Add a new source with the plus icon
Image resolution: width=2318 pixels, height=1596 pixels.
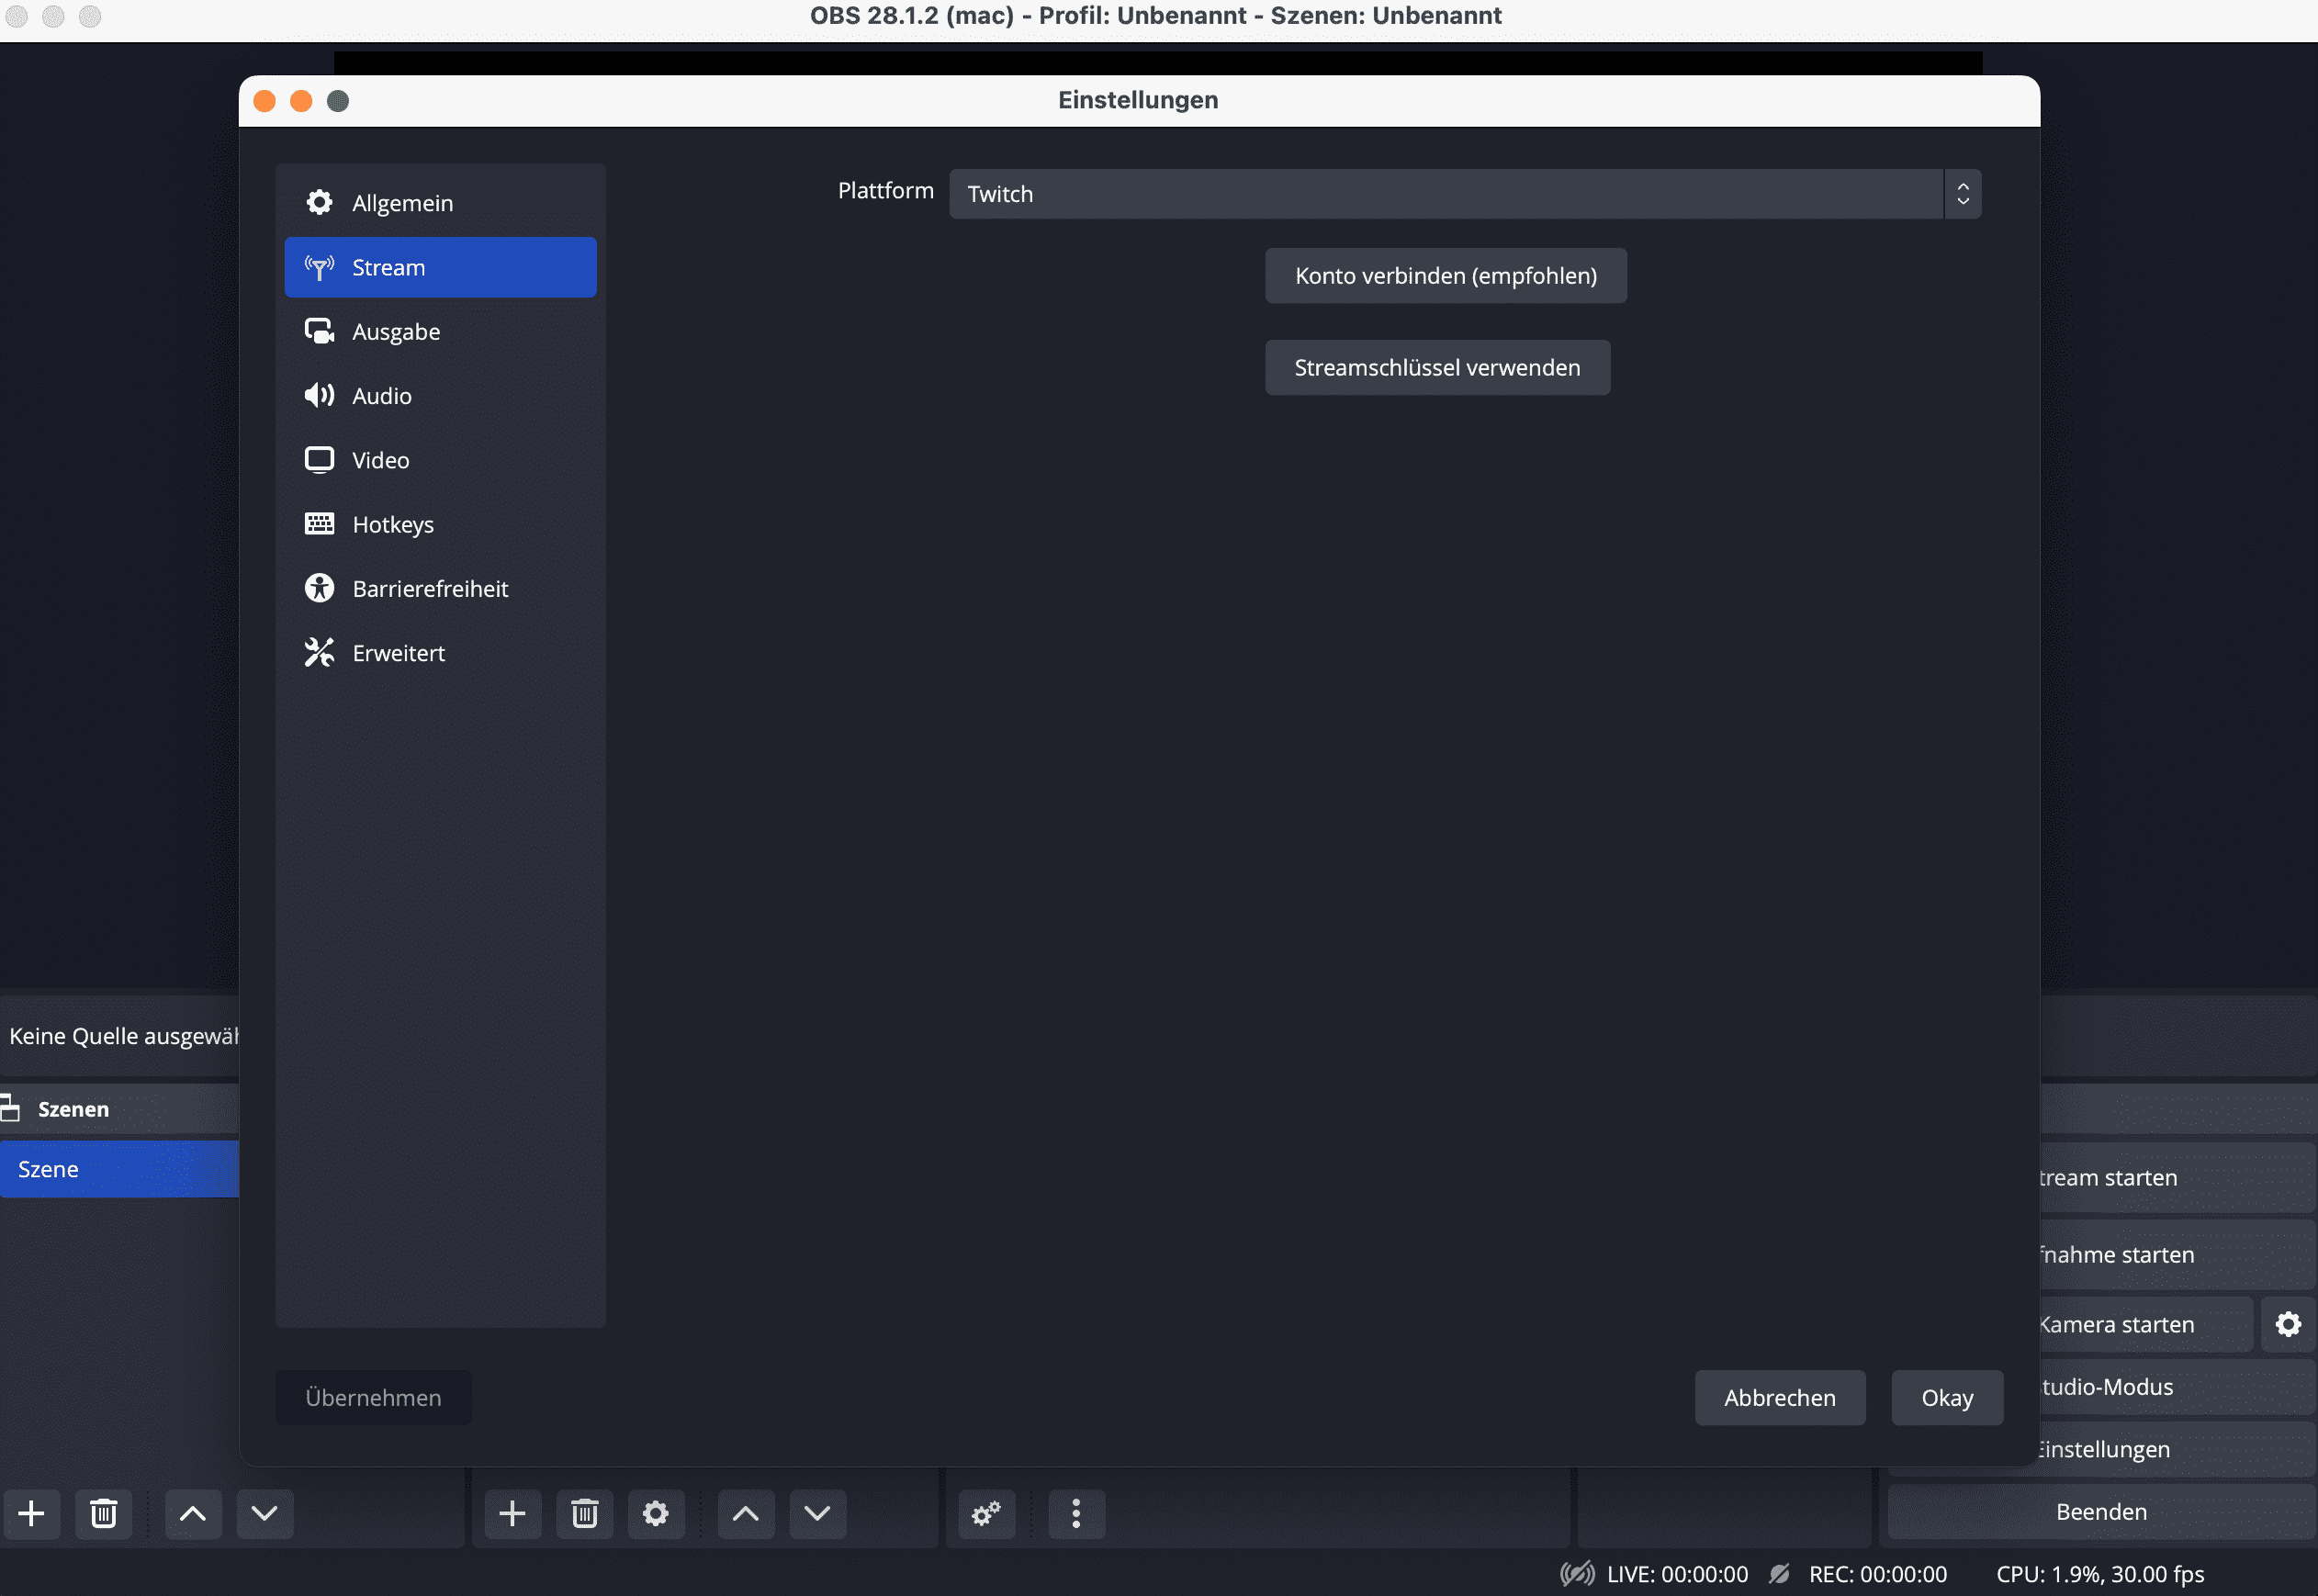tap(512, 1514)
